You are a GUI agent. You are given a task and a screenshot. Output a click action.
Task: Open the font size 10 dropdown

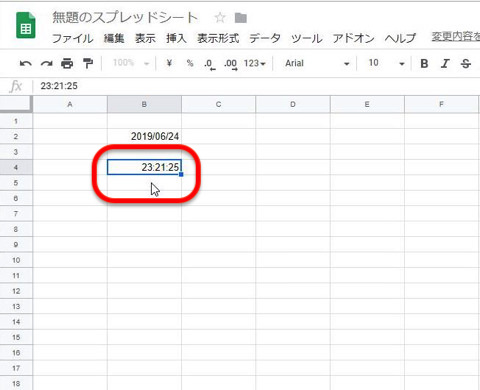click(386, 63)
